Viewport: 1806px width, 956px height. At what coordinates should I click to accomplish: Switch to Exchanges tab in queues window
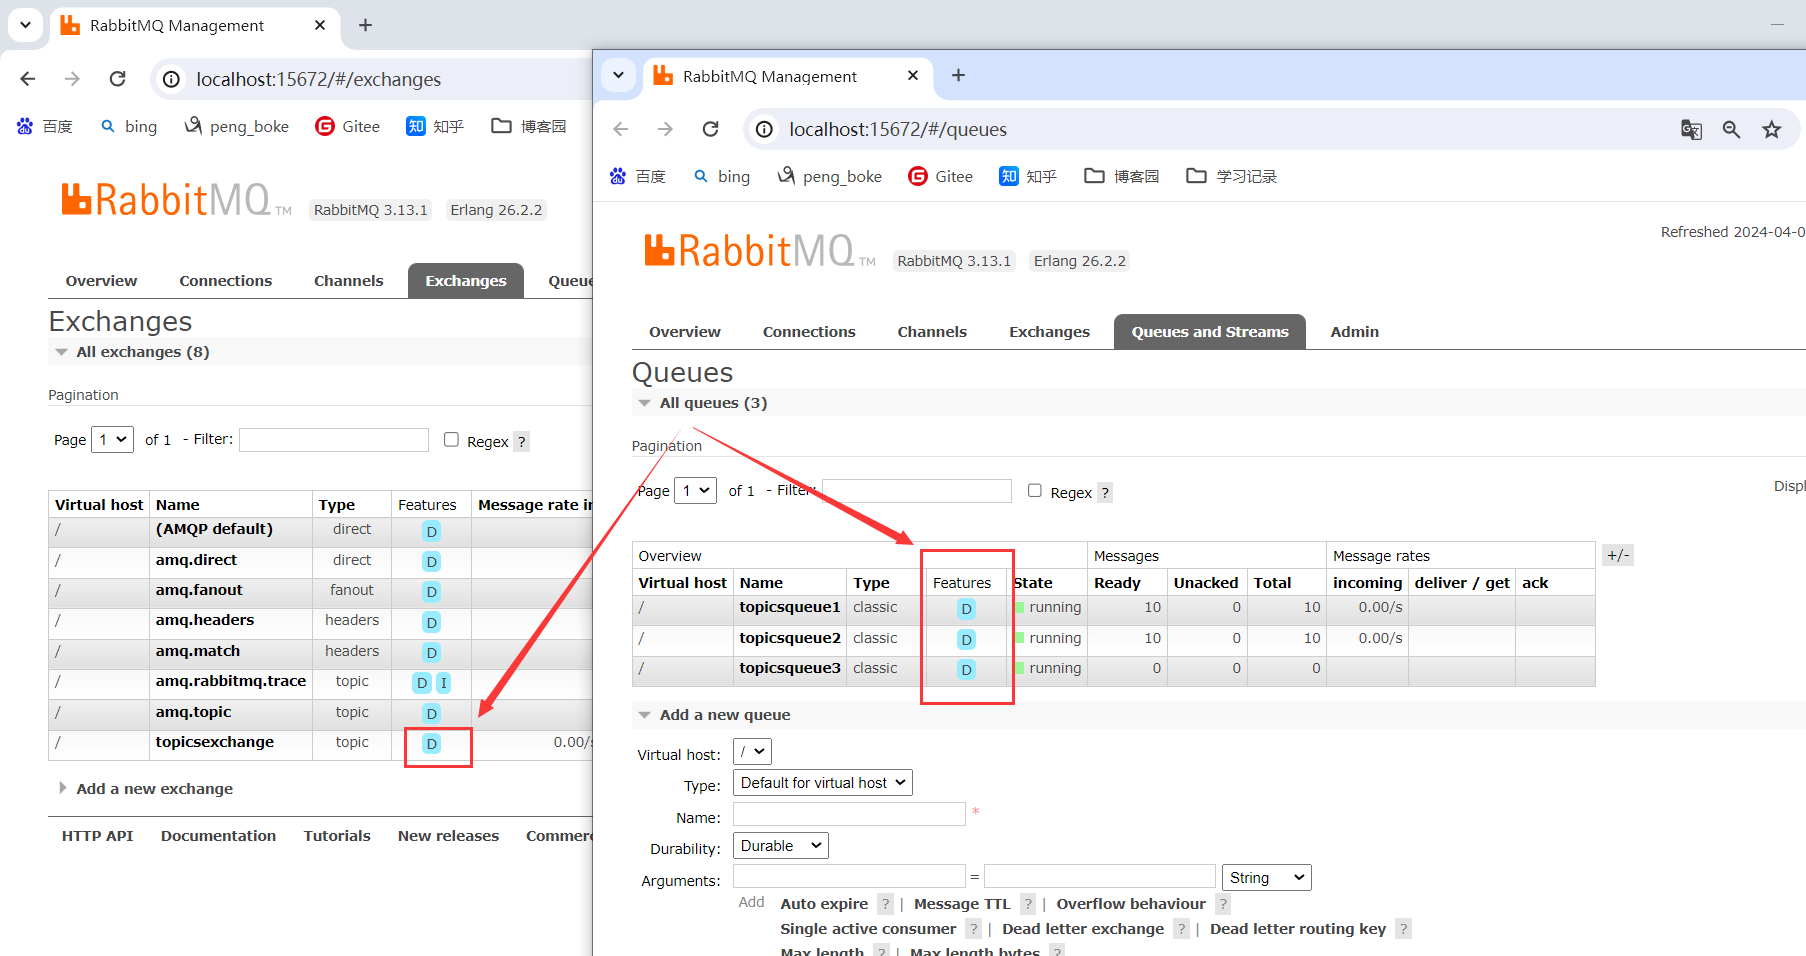pyautogui.click(x=1049, y=332)
